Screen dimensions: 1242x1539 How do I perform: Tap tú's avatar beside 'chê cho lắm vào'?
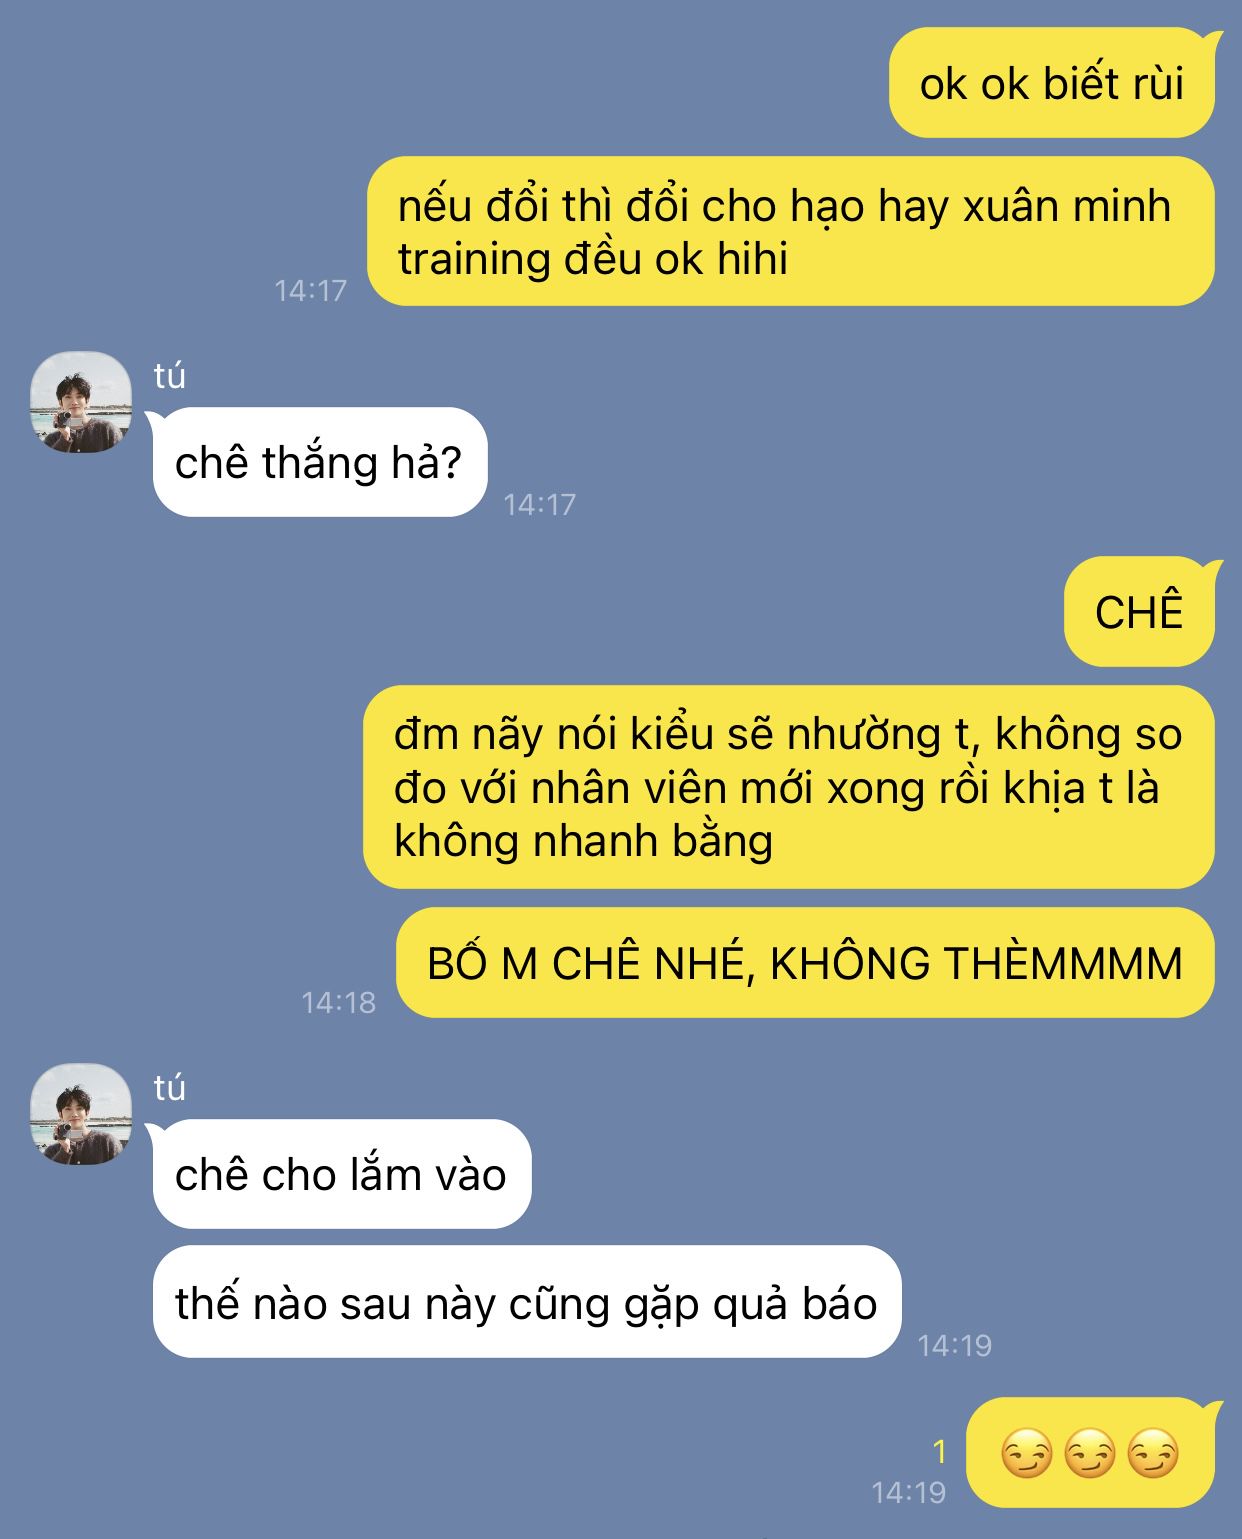(80, 1114)
